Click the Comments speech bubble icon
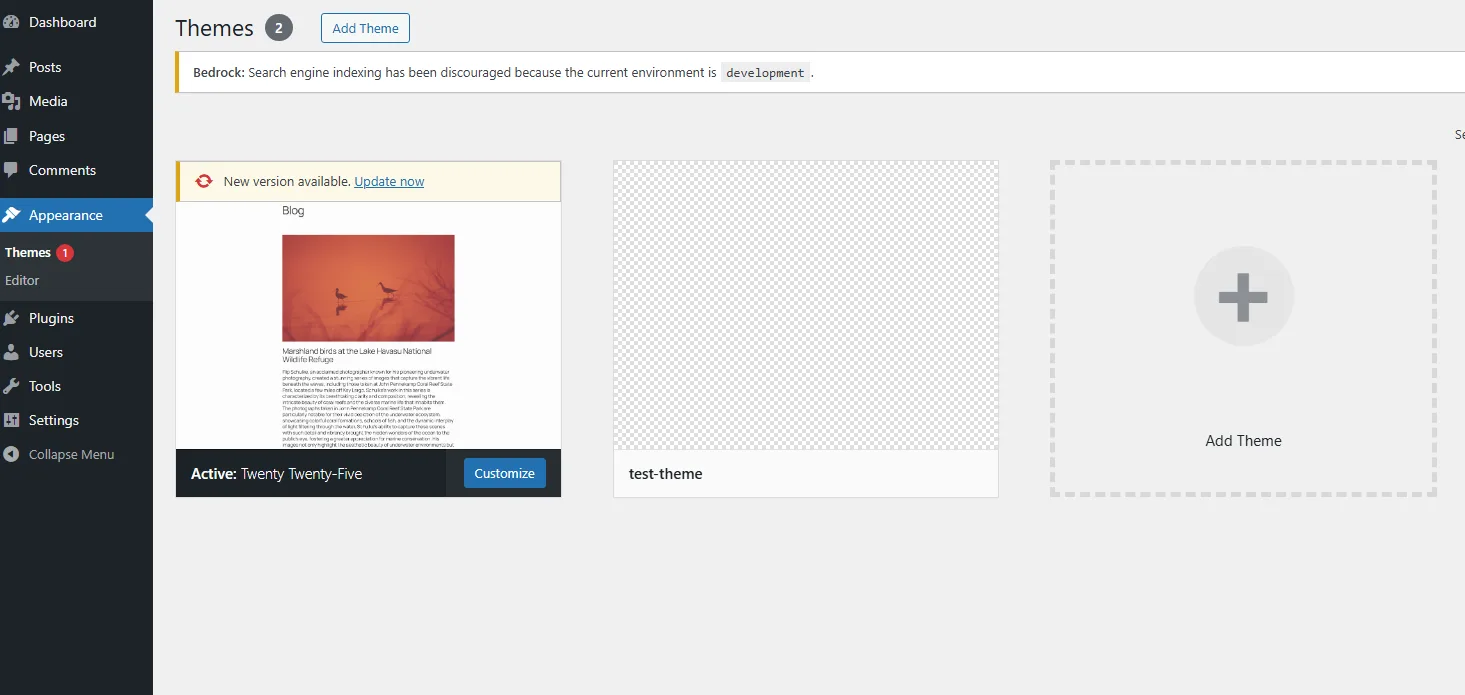1465x695 pixels. [11, 170]
